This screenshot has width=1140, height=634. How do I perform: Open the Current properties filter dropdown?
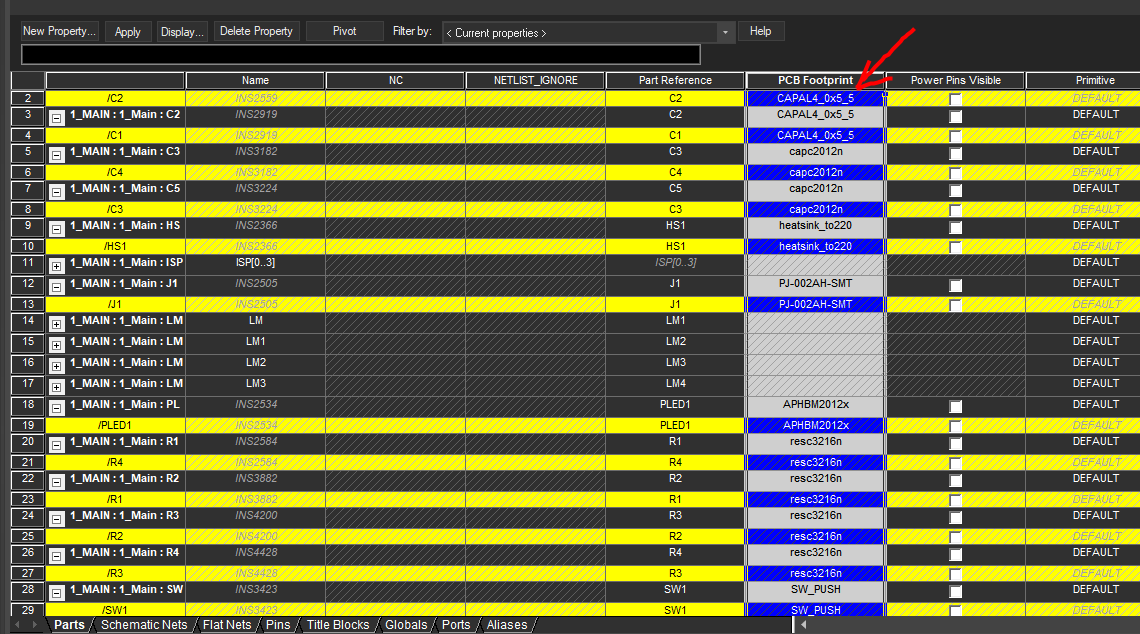pyautogui.click(x=723, y=33)
